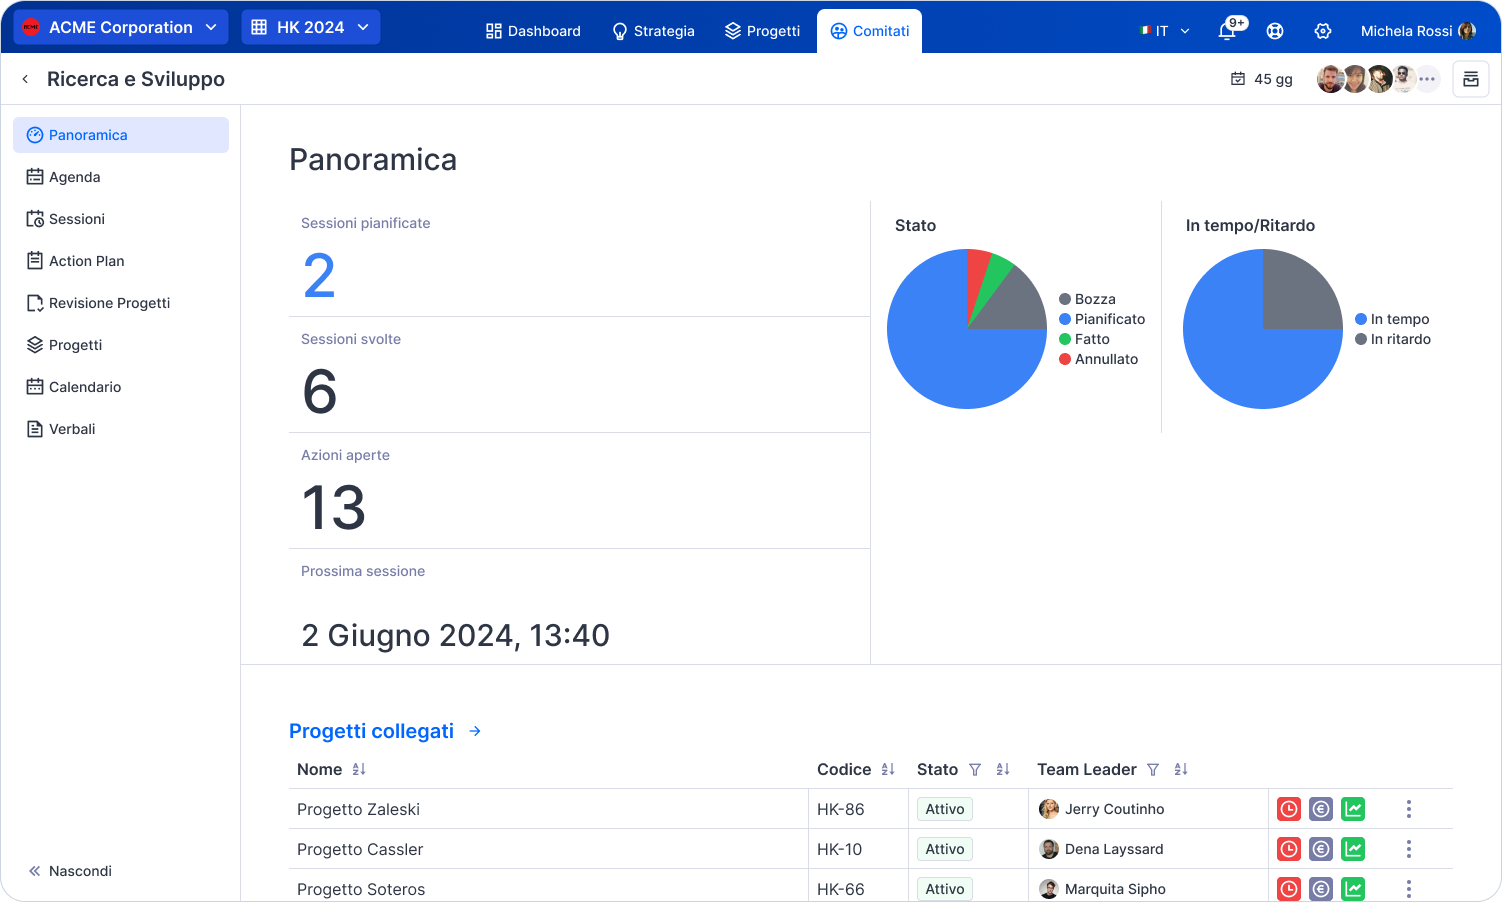Click the back arrow beside Ricerca e Sviluppo
The image size is (1502, 902).
click(x=25, y=79)
